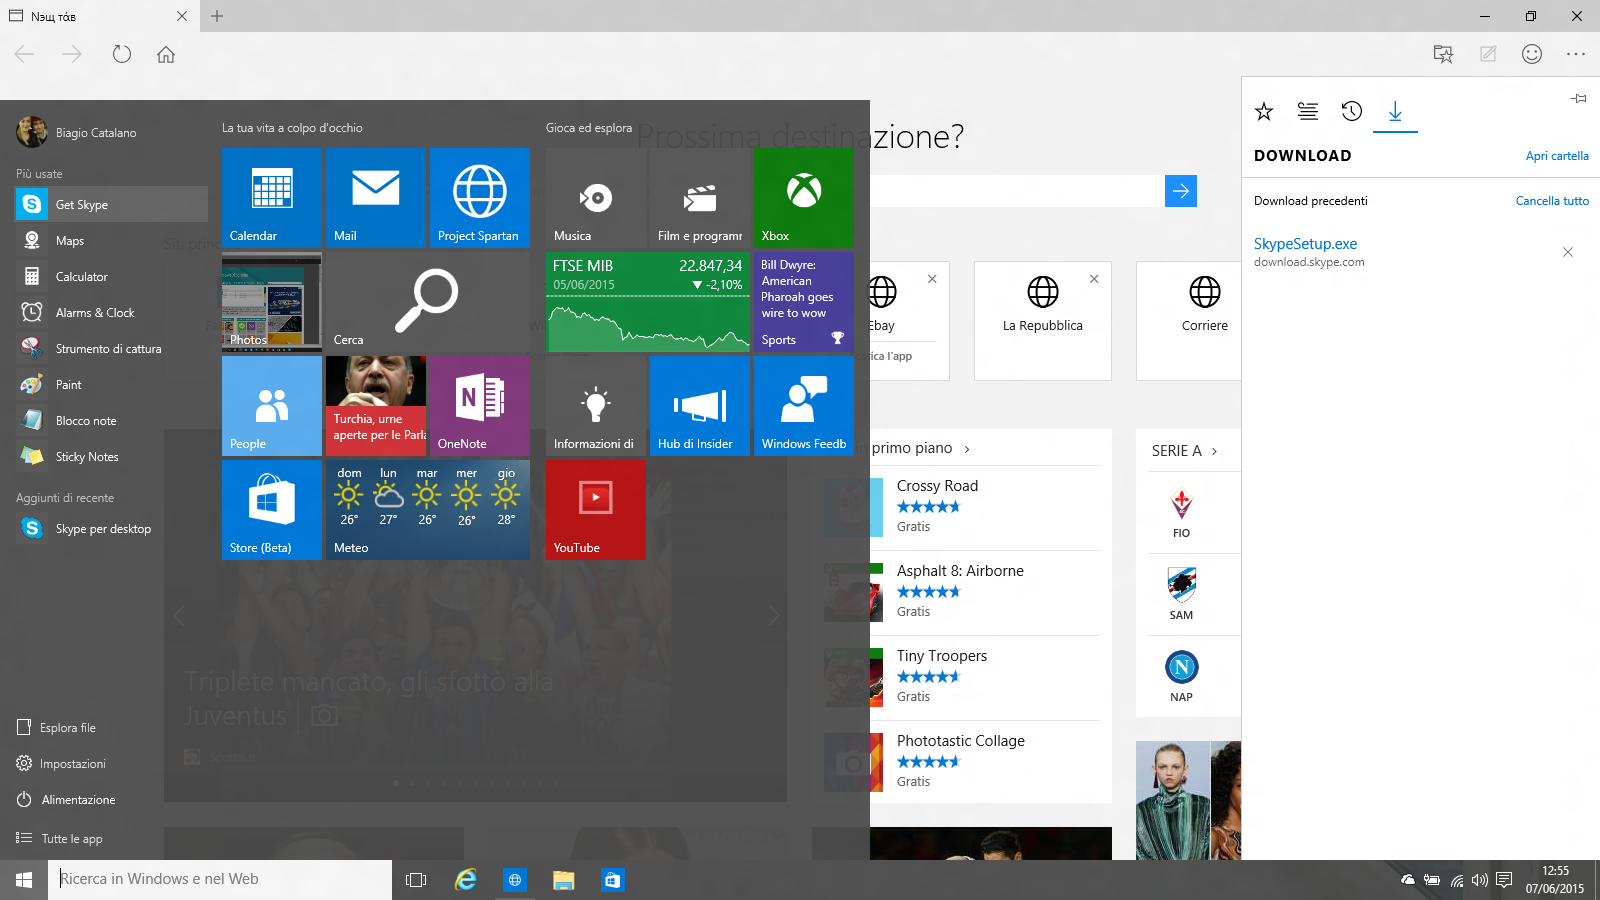Image resolution: width=1600 pixels, height=900 pixels.
Task: Show the Favorites star in hub
Action: pyautogui.click(x=1264, y=111)
